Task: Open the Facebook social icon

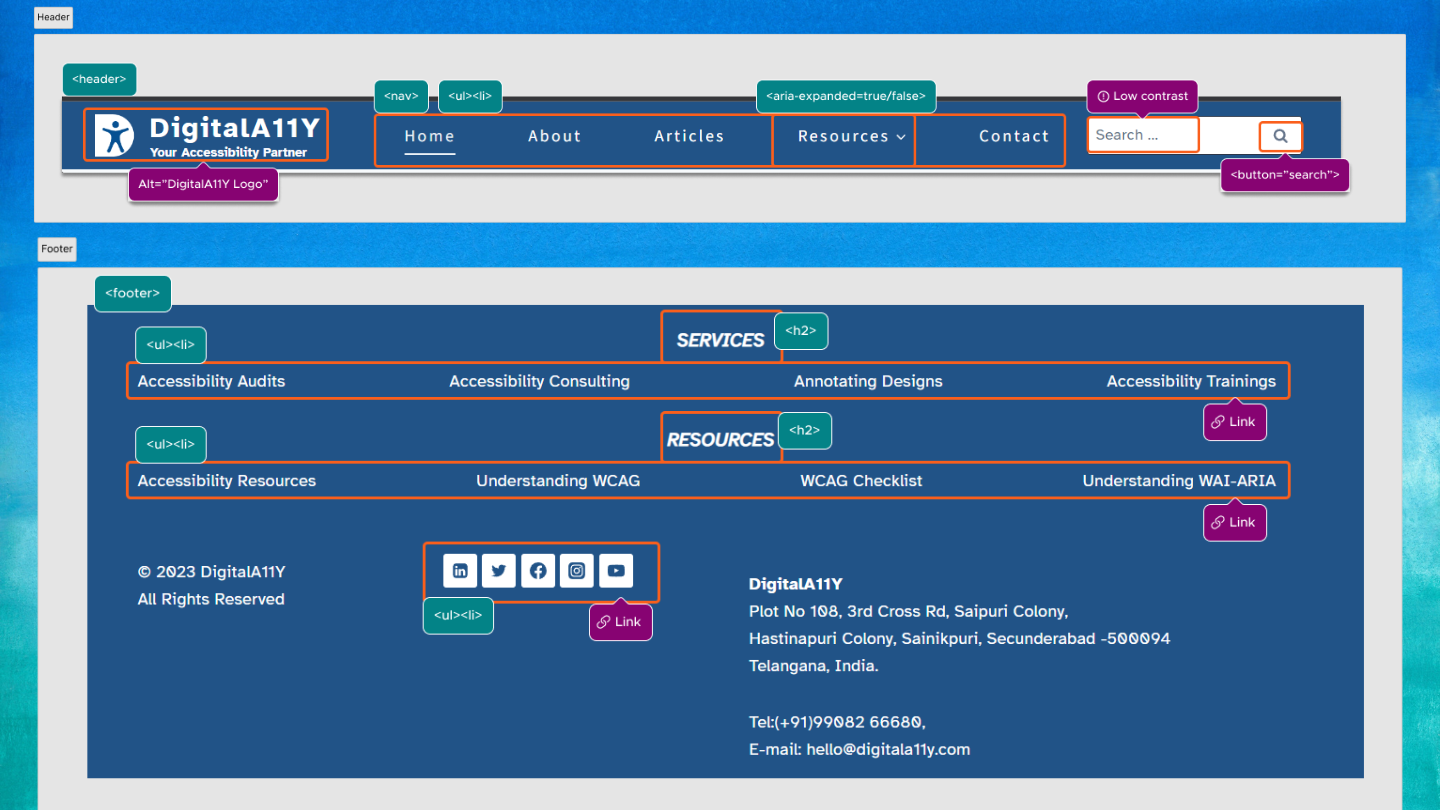Action: (x=538, y=571)
